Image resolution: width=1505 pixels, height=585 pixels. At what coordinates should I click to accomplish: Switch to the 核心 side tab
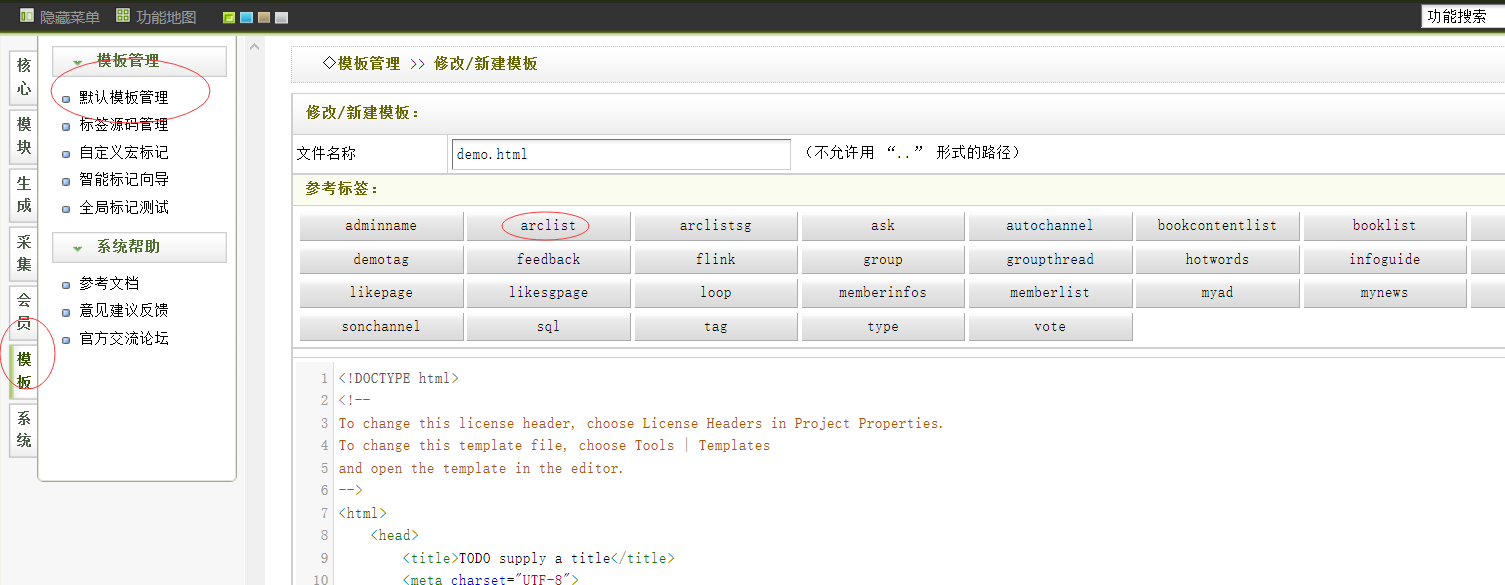point(24,77)
